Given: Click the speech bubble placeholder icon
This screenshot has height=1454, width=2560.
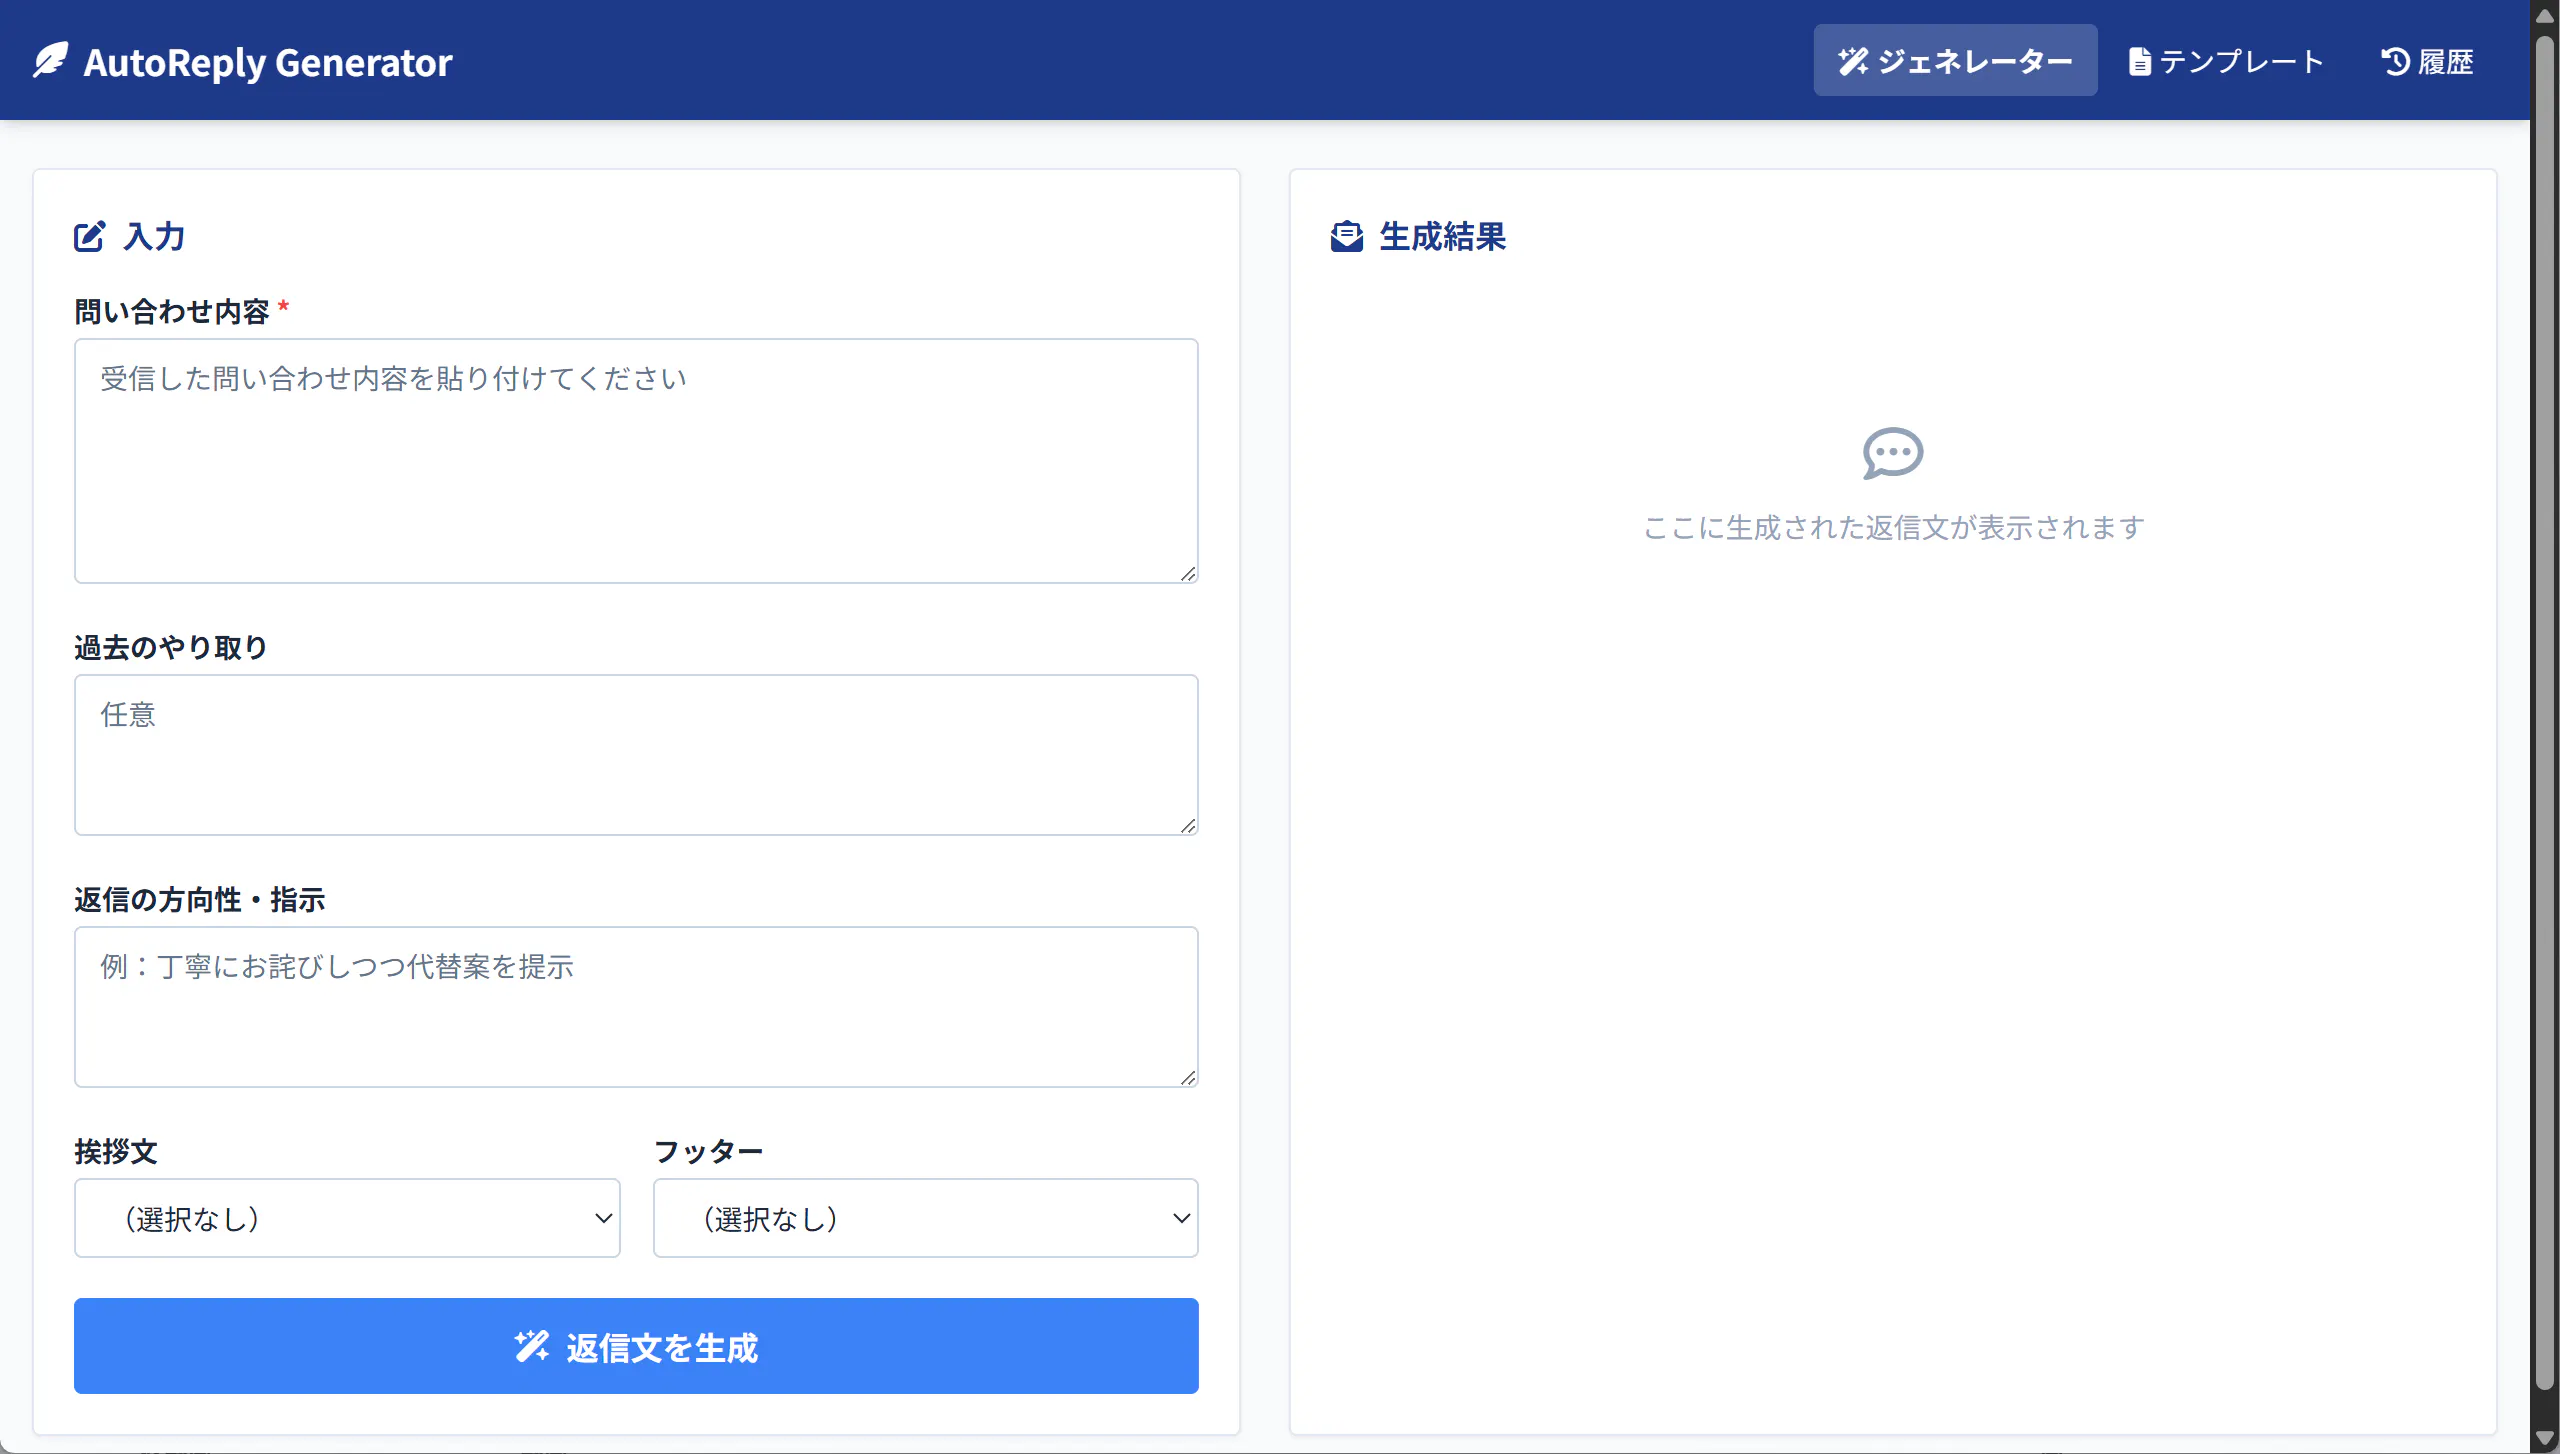Looking at the screenshot, I should click(x=1892, y=453).
